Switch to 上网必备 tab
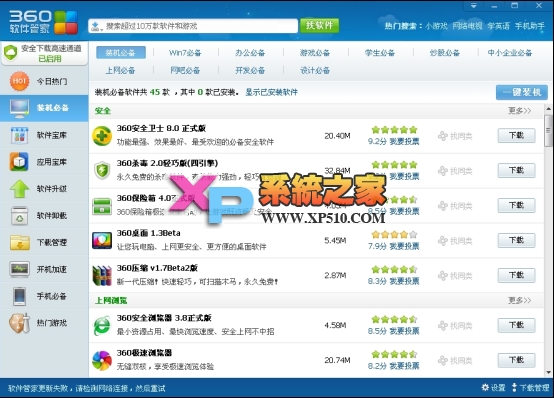This screenshot has width=554, height=398. (x=120, y=70)
